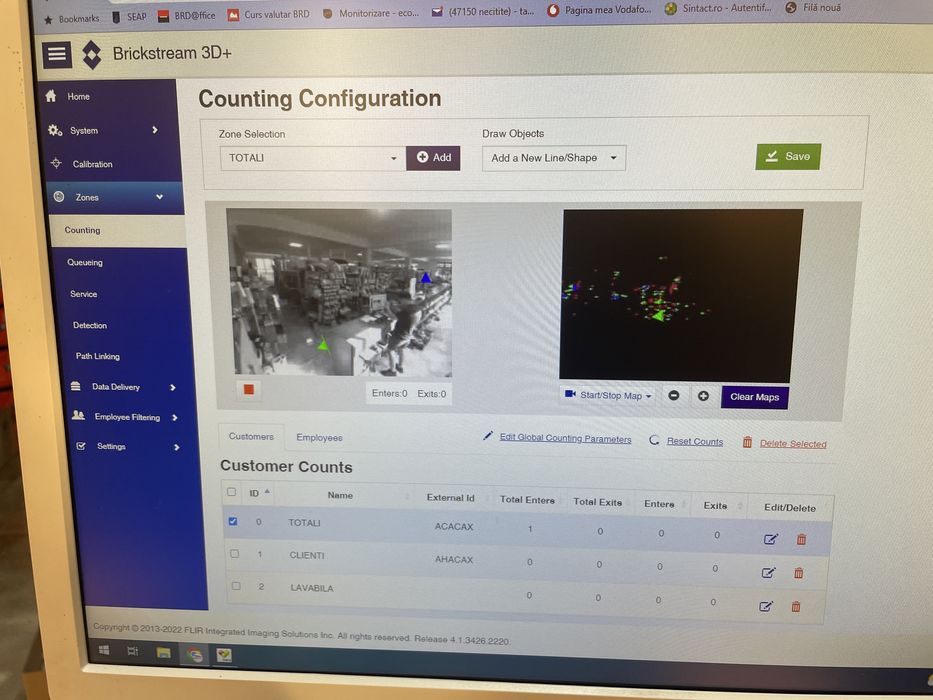Open the hamburger menu button

[57, 55]
